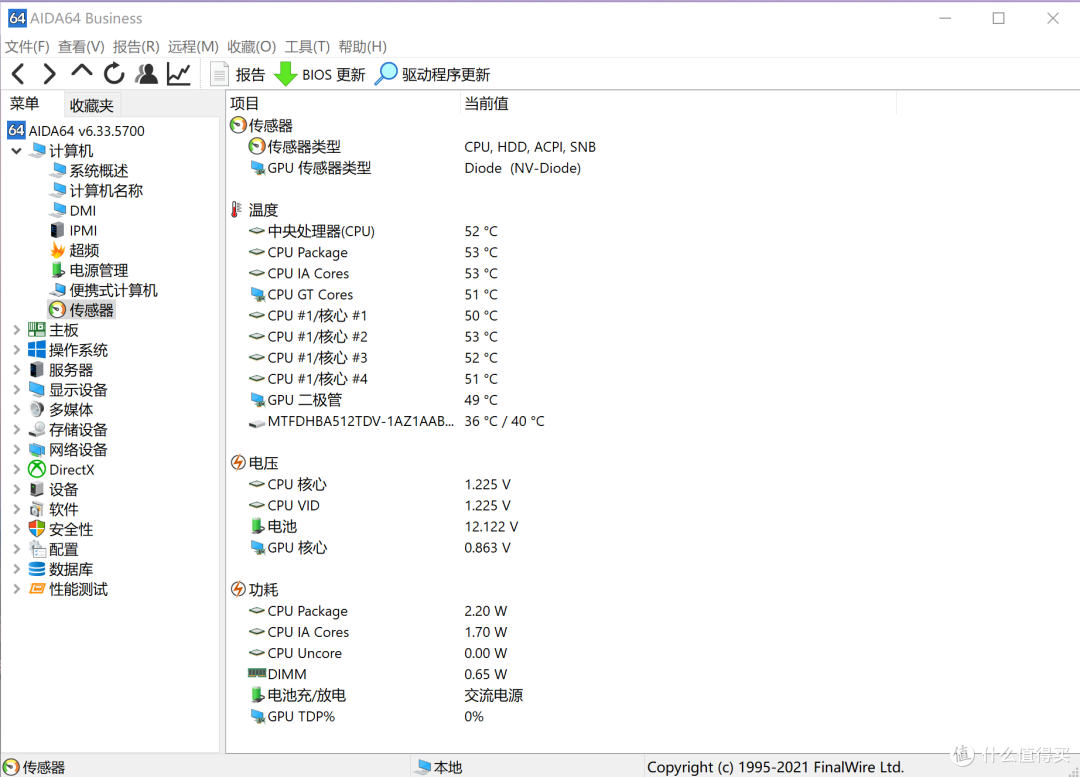Select 传感器 in the tree
Image resolution: width=1080 pixels, height=777 pixels.
[x=83, y=311]
